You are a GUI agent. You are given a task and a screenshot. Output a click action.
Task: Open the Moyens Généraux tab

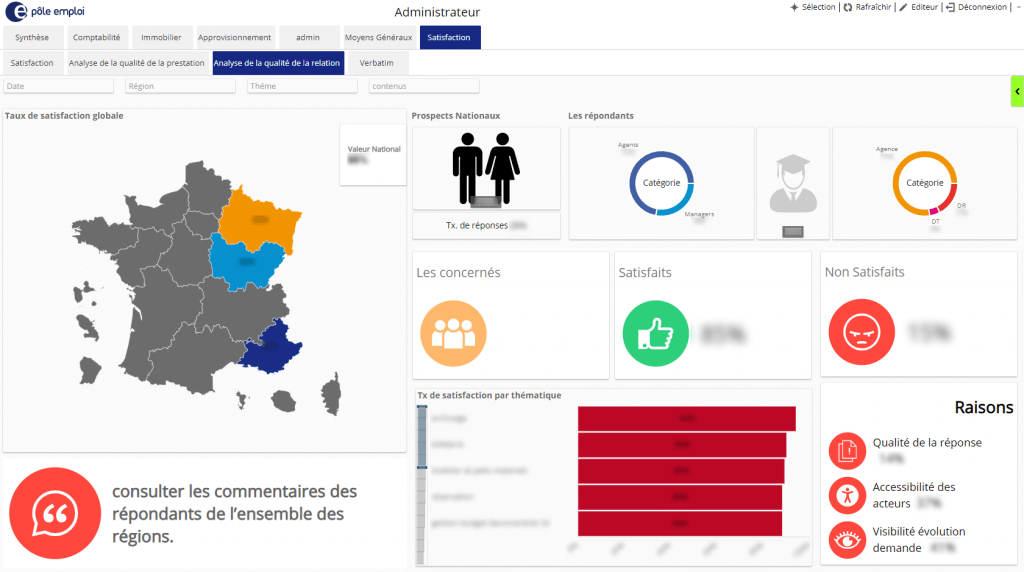(x=379, y=37)
